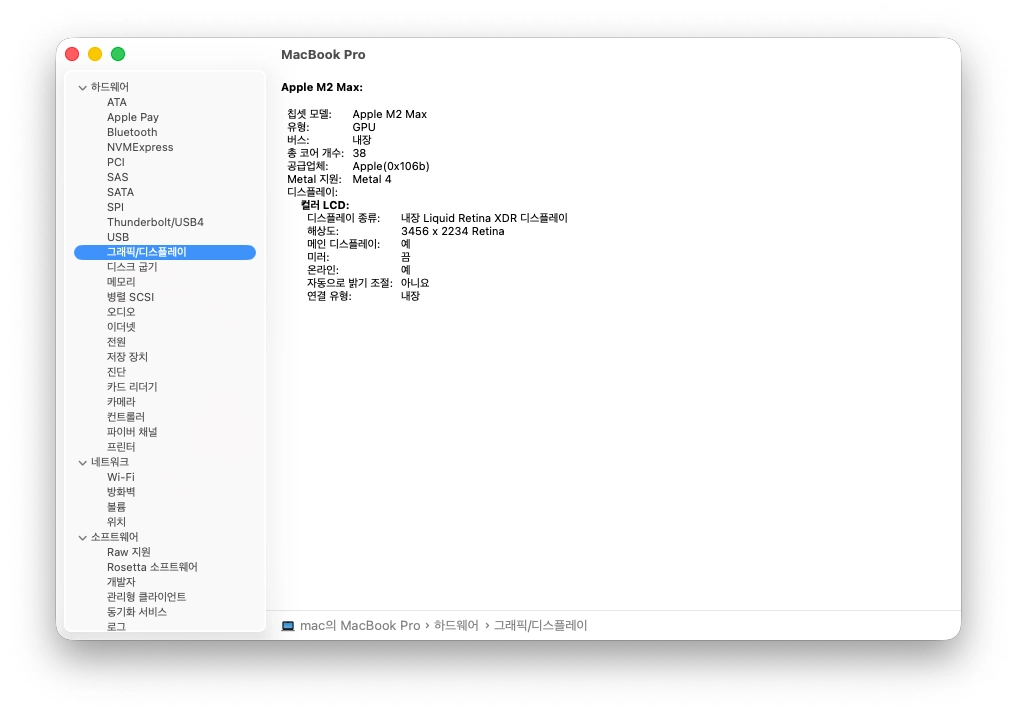Select 동기화 서비스 entry

[136, 612]
